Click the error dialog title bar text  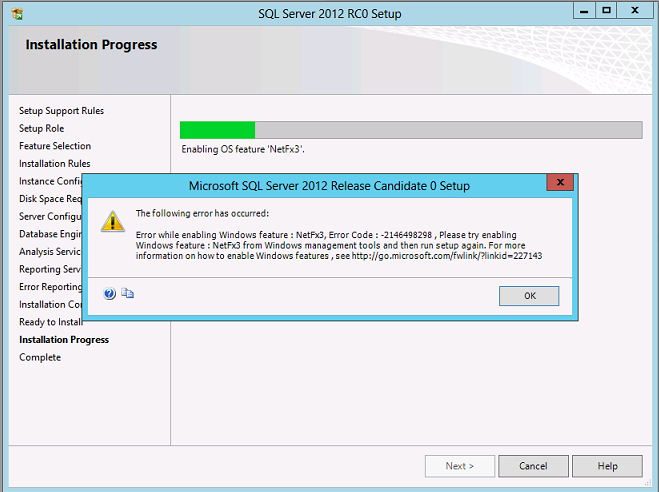click(x=329, y=186)
